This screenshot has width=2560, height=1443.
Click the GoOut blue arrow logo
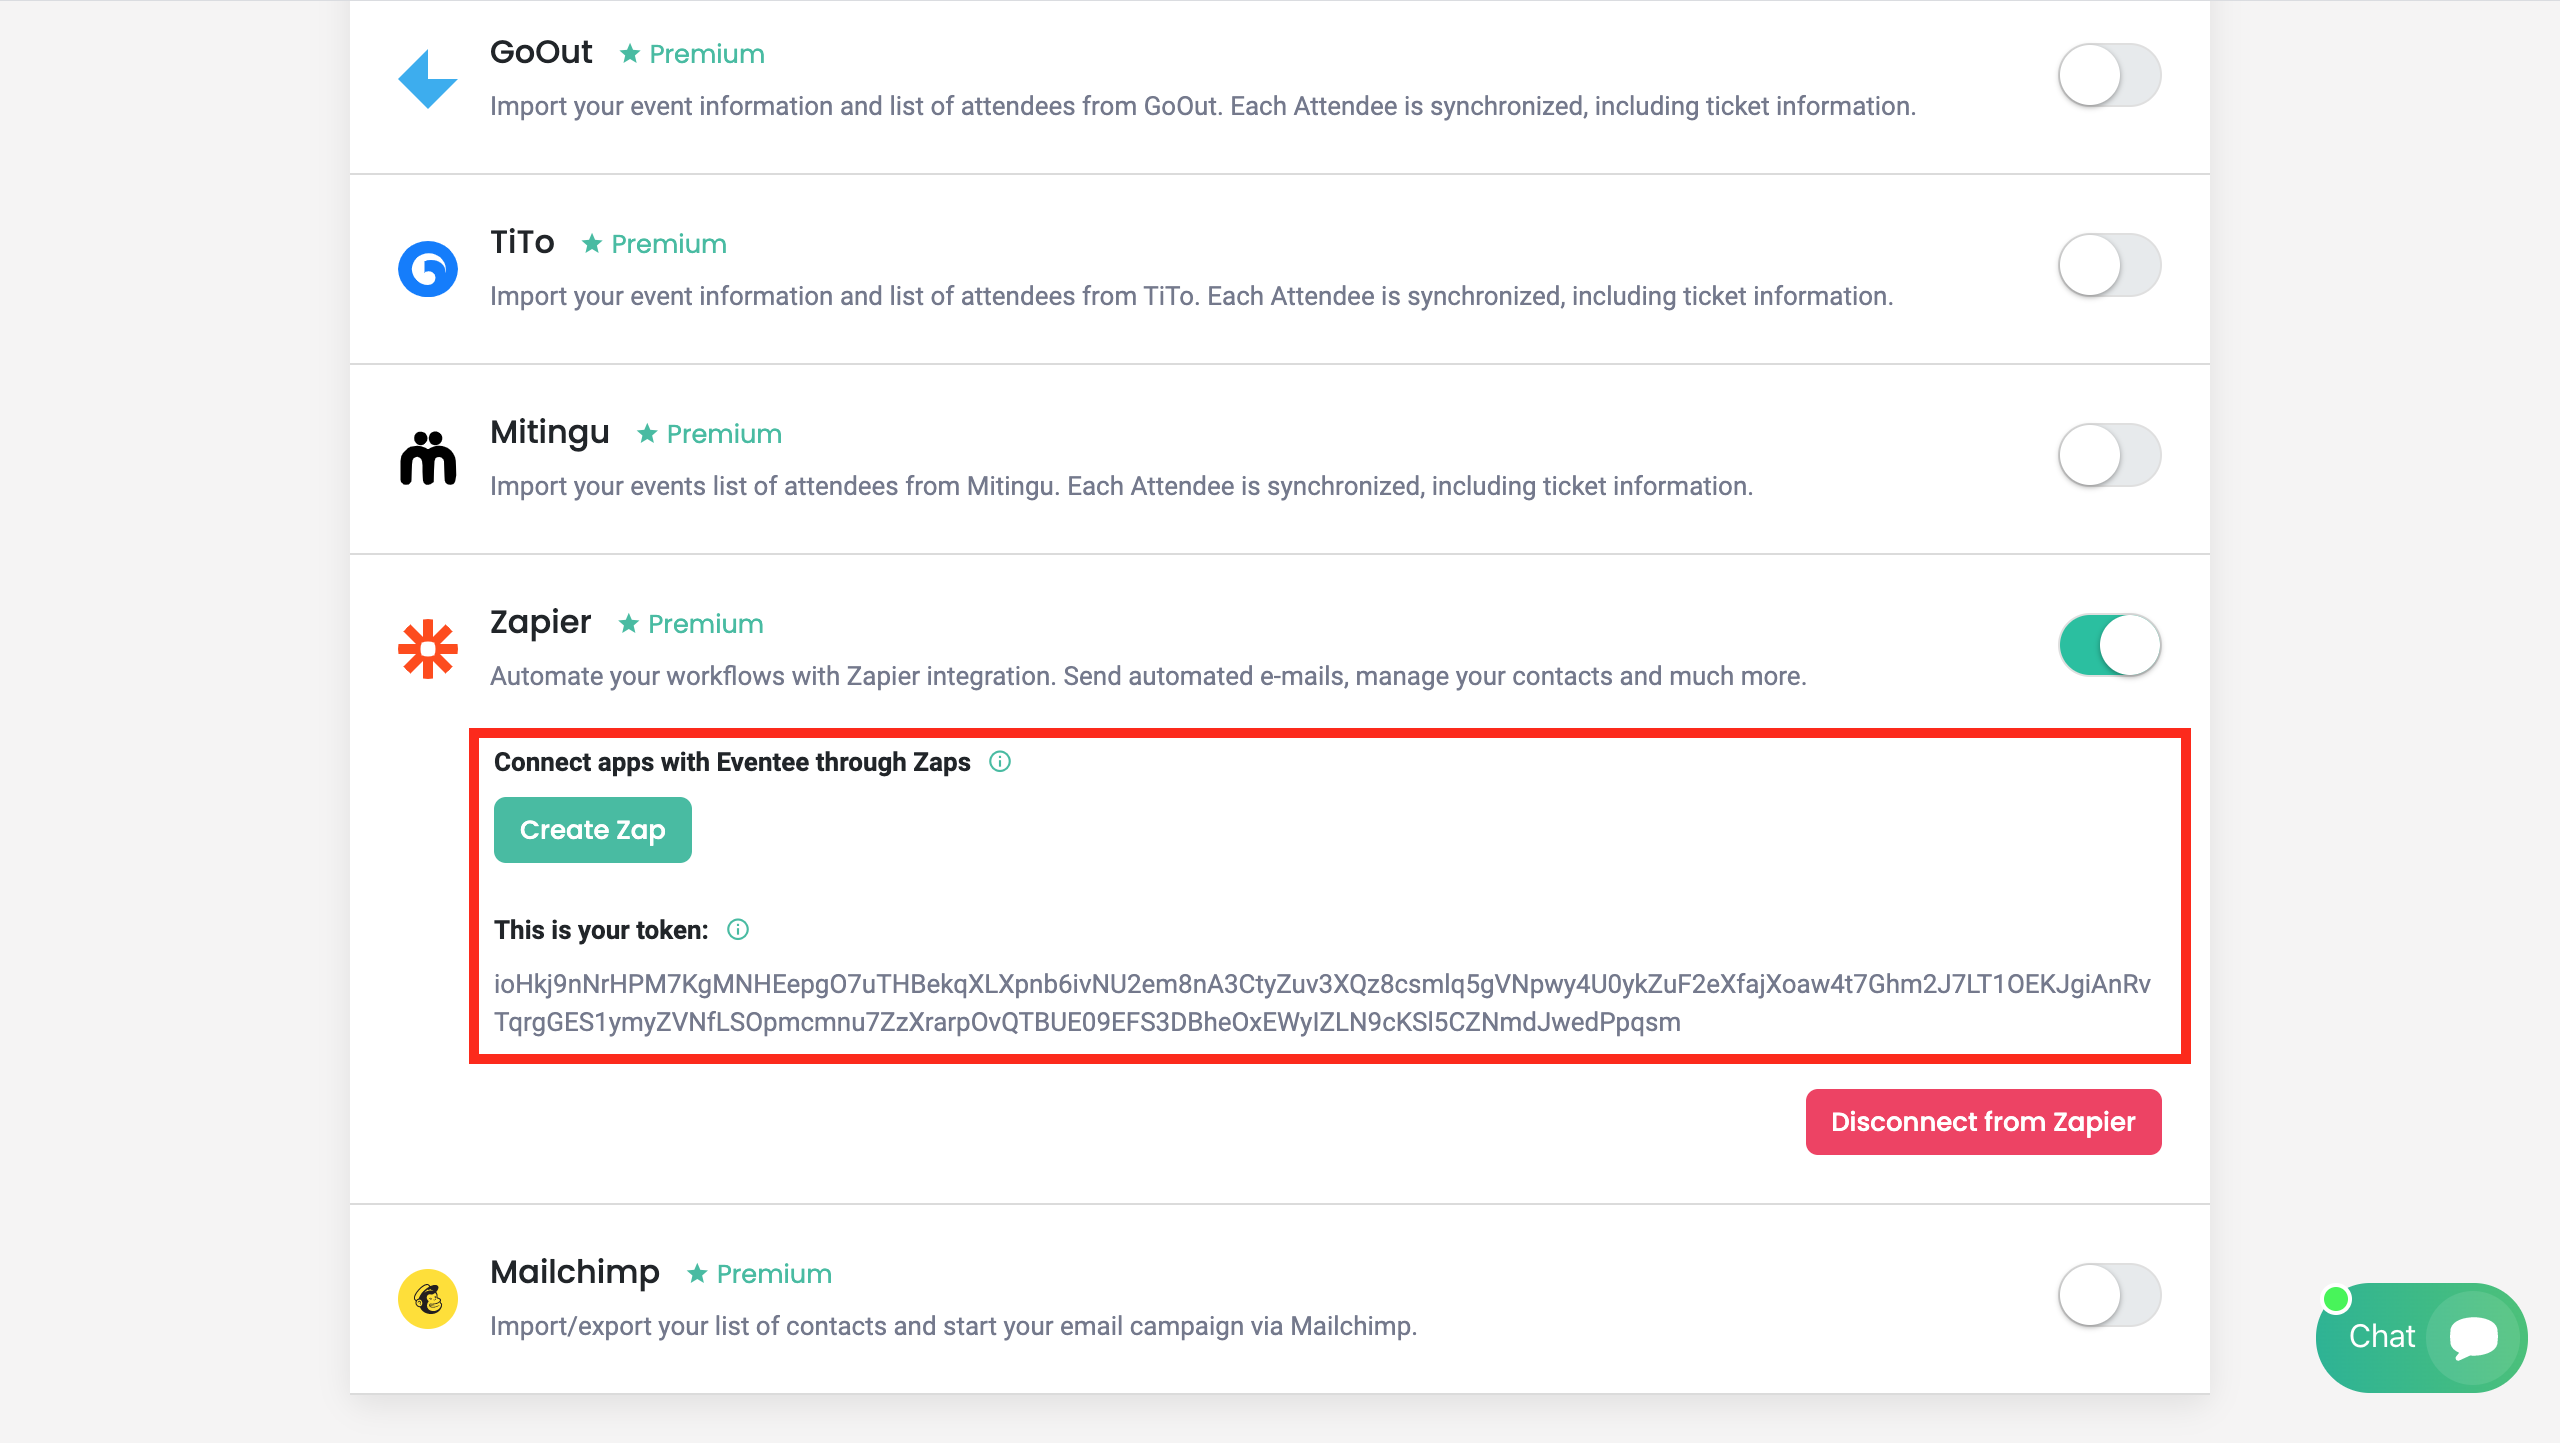428,79
